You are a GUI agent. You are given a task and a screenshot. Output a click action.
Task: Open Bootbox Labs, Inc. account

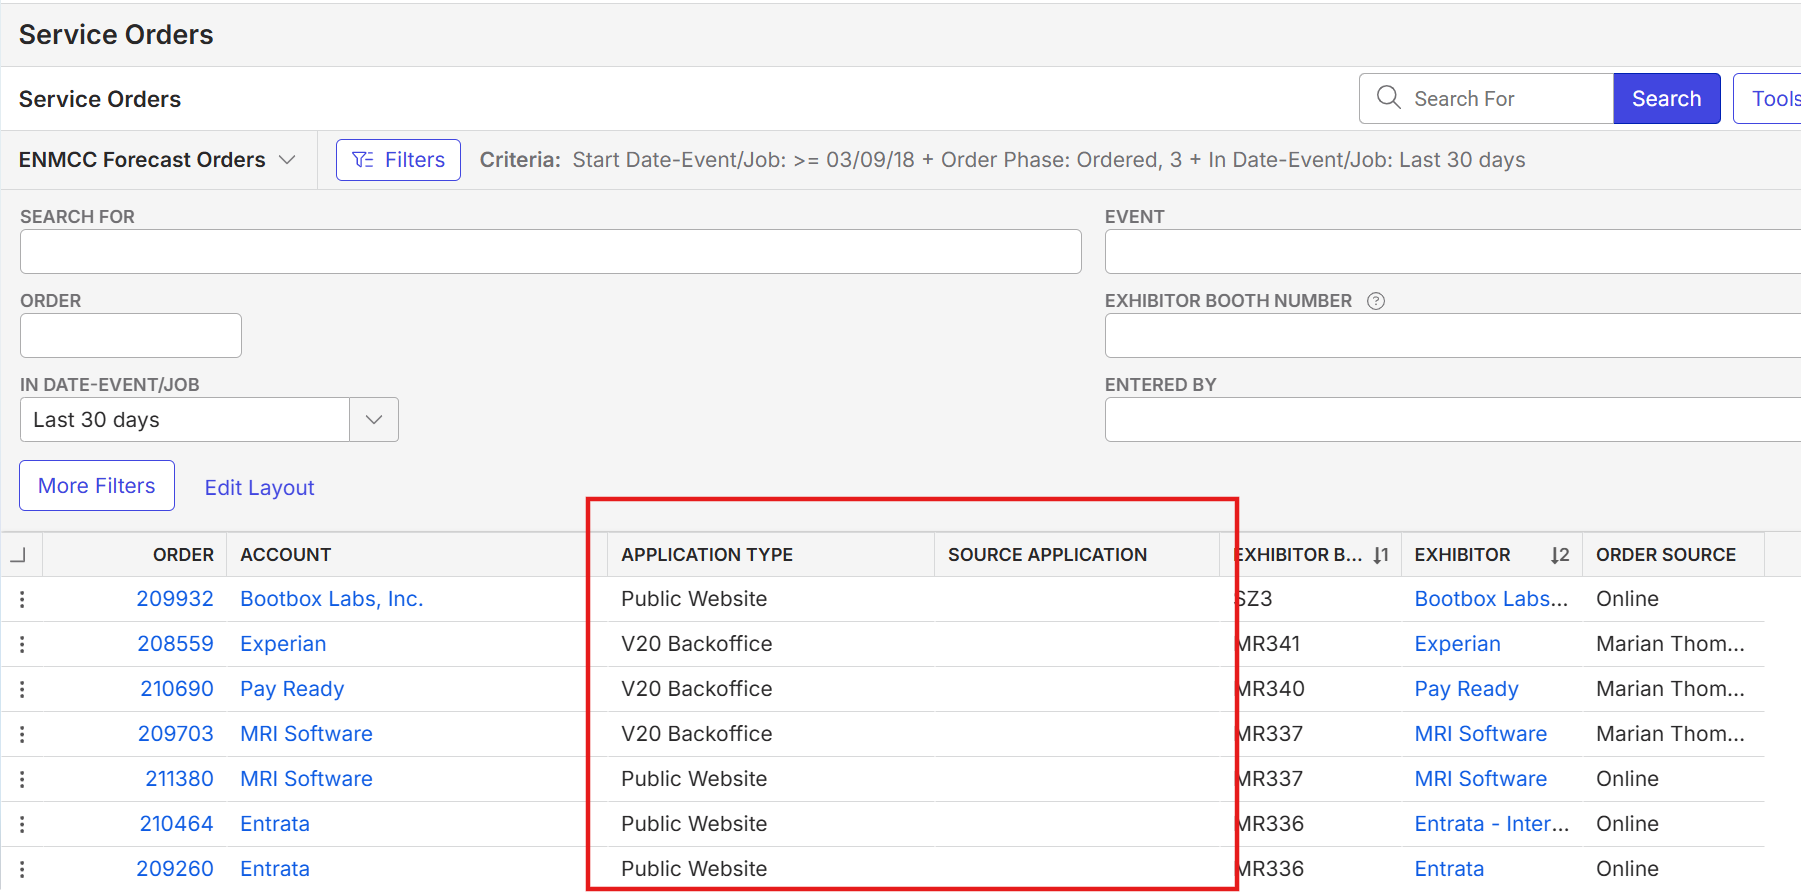tap(332, 599)
